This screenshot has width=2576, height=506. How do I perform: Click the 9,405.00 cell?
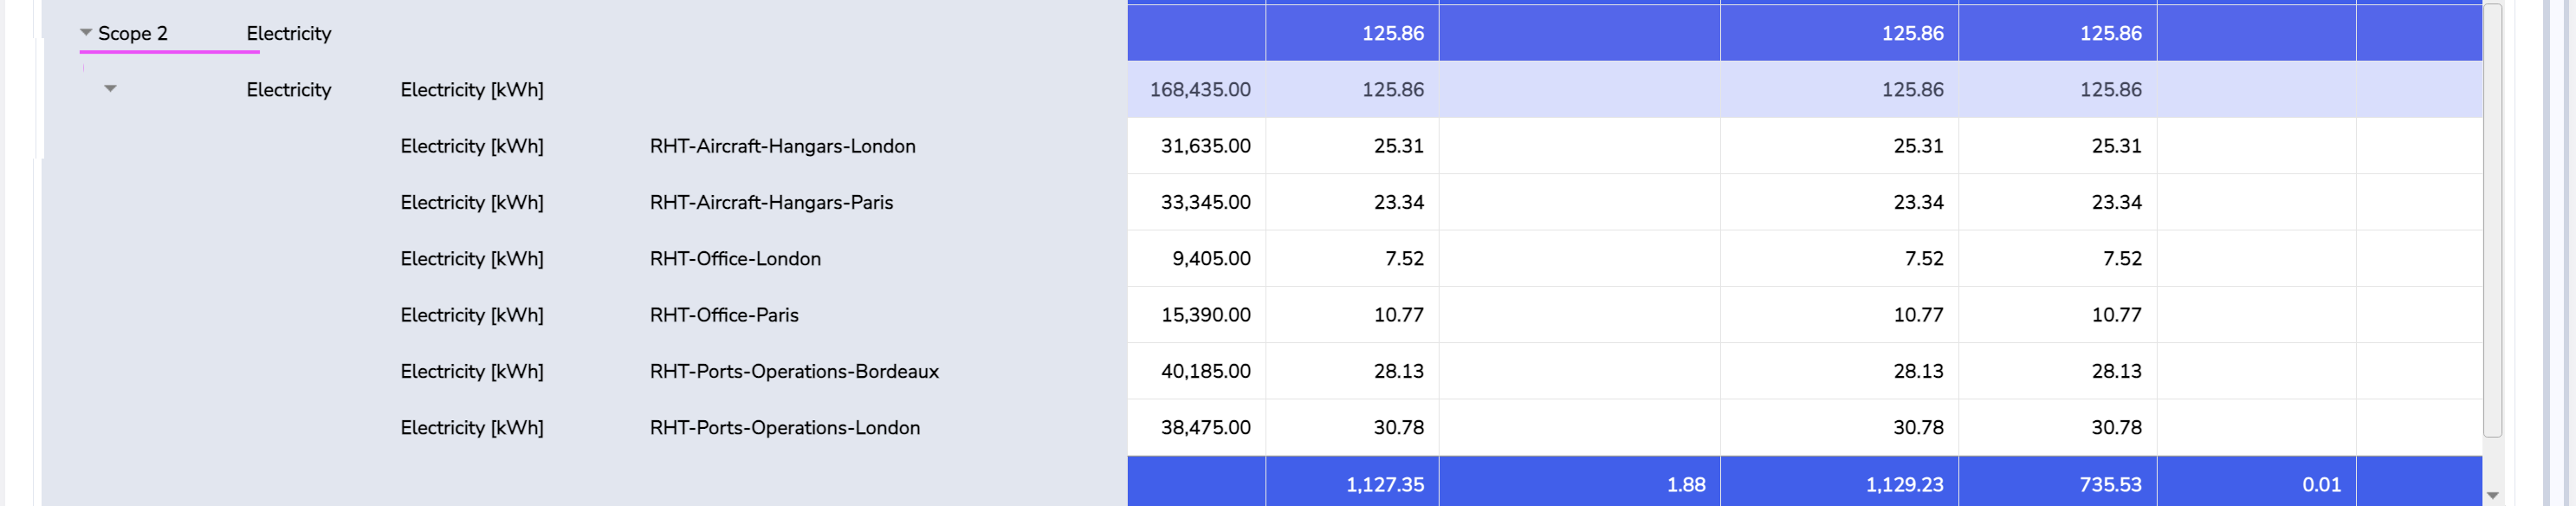pos(1210,259)
